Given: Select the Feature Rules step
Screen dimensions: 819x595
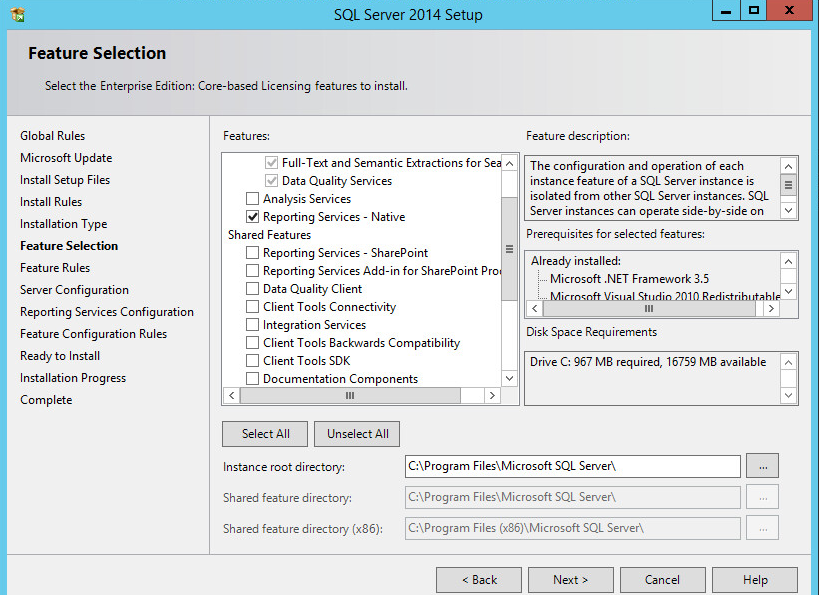Looking at the screenshot, I should pyautogui.click(x=55, y=268).
